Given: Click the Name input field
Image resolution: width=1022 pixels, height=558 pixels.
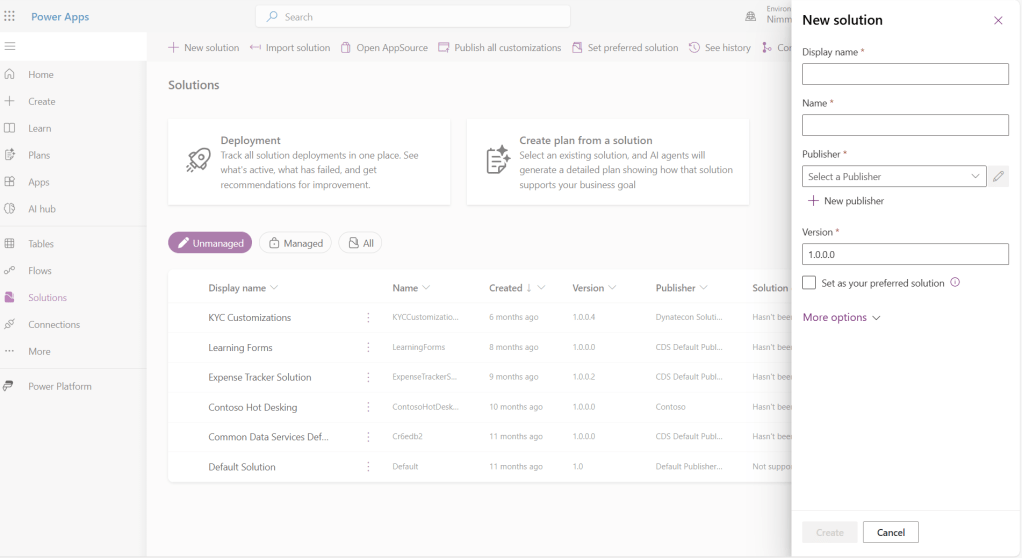Looking at the screenshot, I should pos(905,125).
